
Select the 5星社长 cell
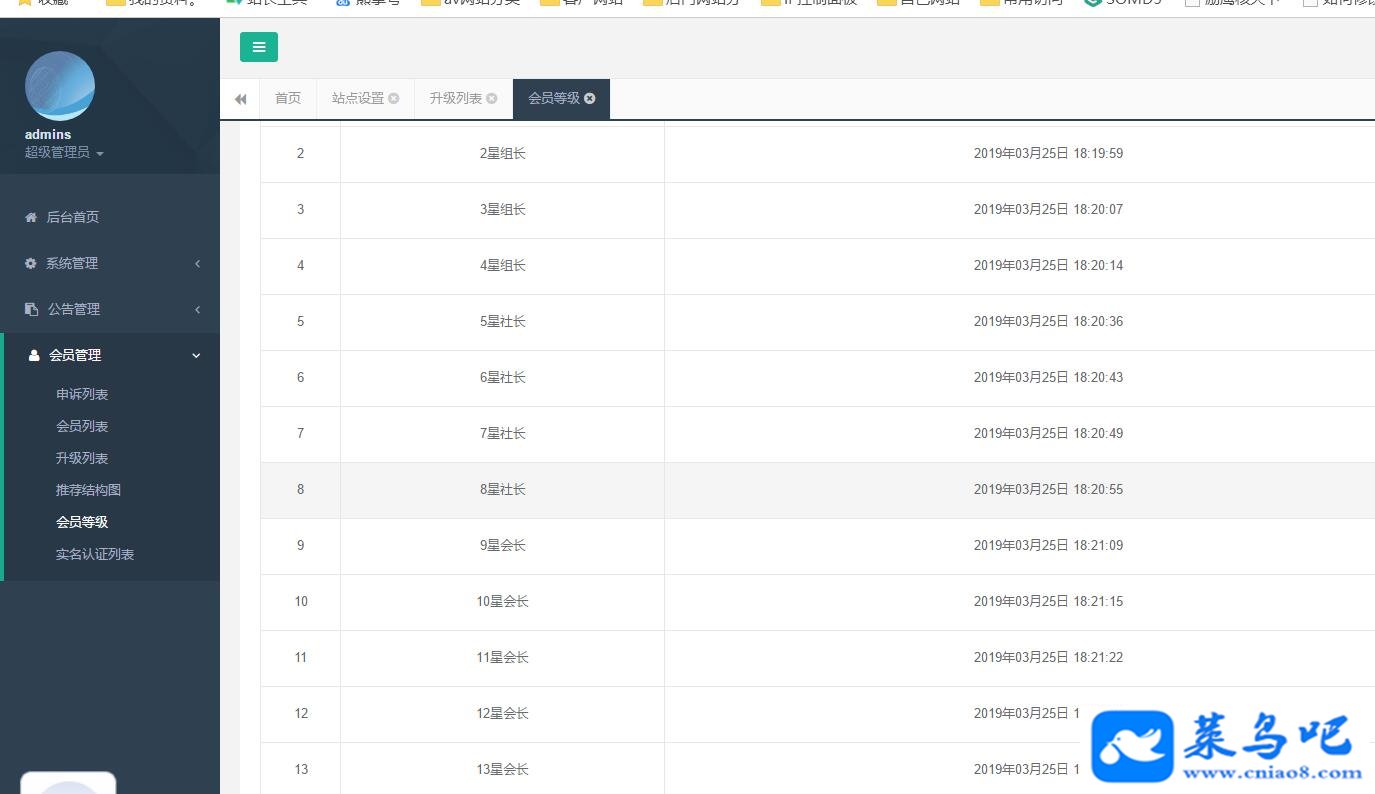pos(502,322)
